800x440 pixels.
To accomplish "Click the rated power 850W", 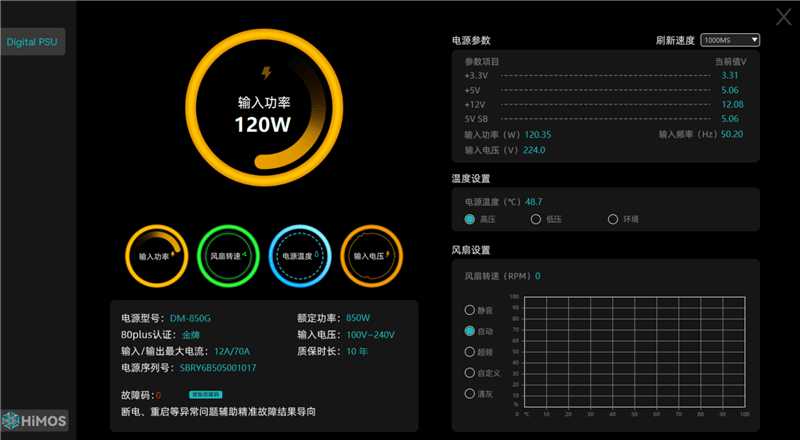I will (x=358, y=318).
